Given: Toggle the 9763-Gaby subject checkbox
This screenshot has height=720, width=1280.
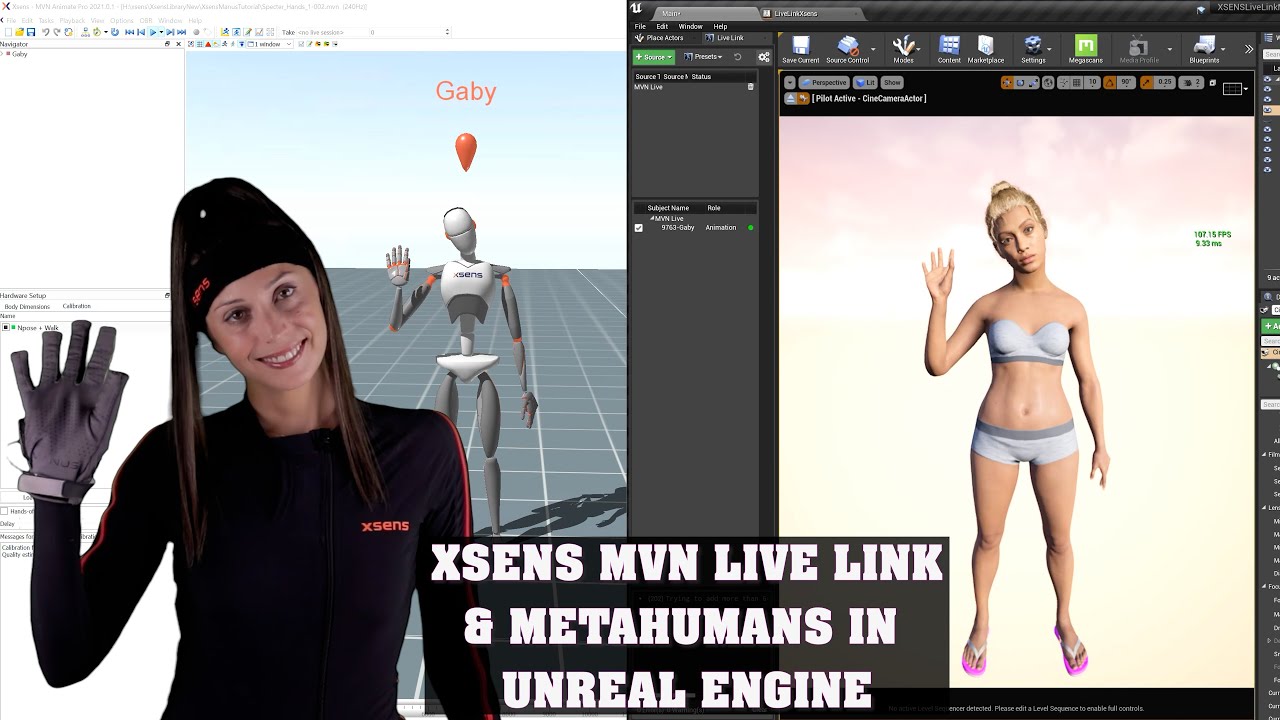Looking at the screenshot, I should click(x=639, y=228).
